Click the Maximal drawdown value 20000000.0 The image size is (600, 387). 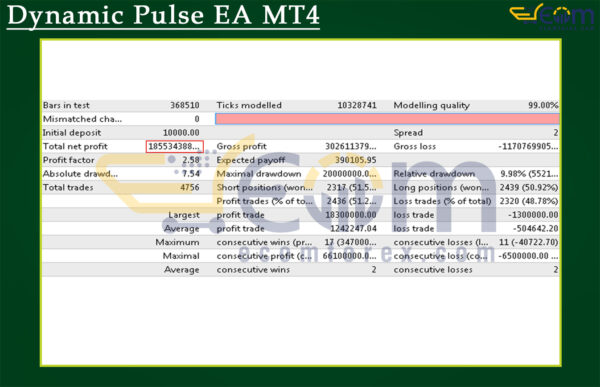click(349, 174)
